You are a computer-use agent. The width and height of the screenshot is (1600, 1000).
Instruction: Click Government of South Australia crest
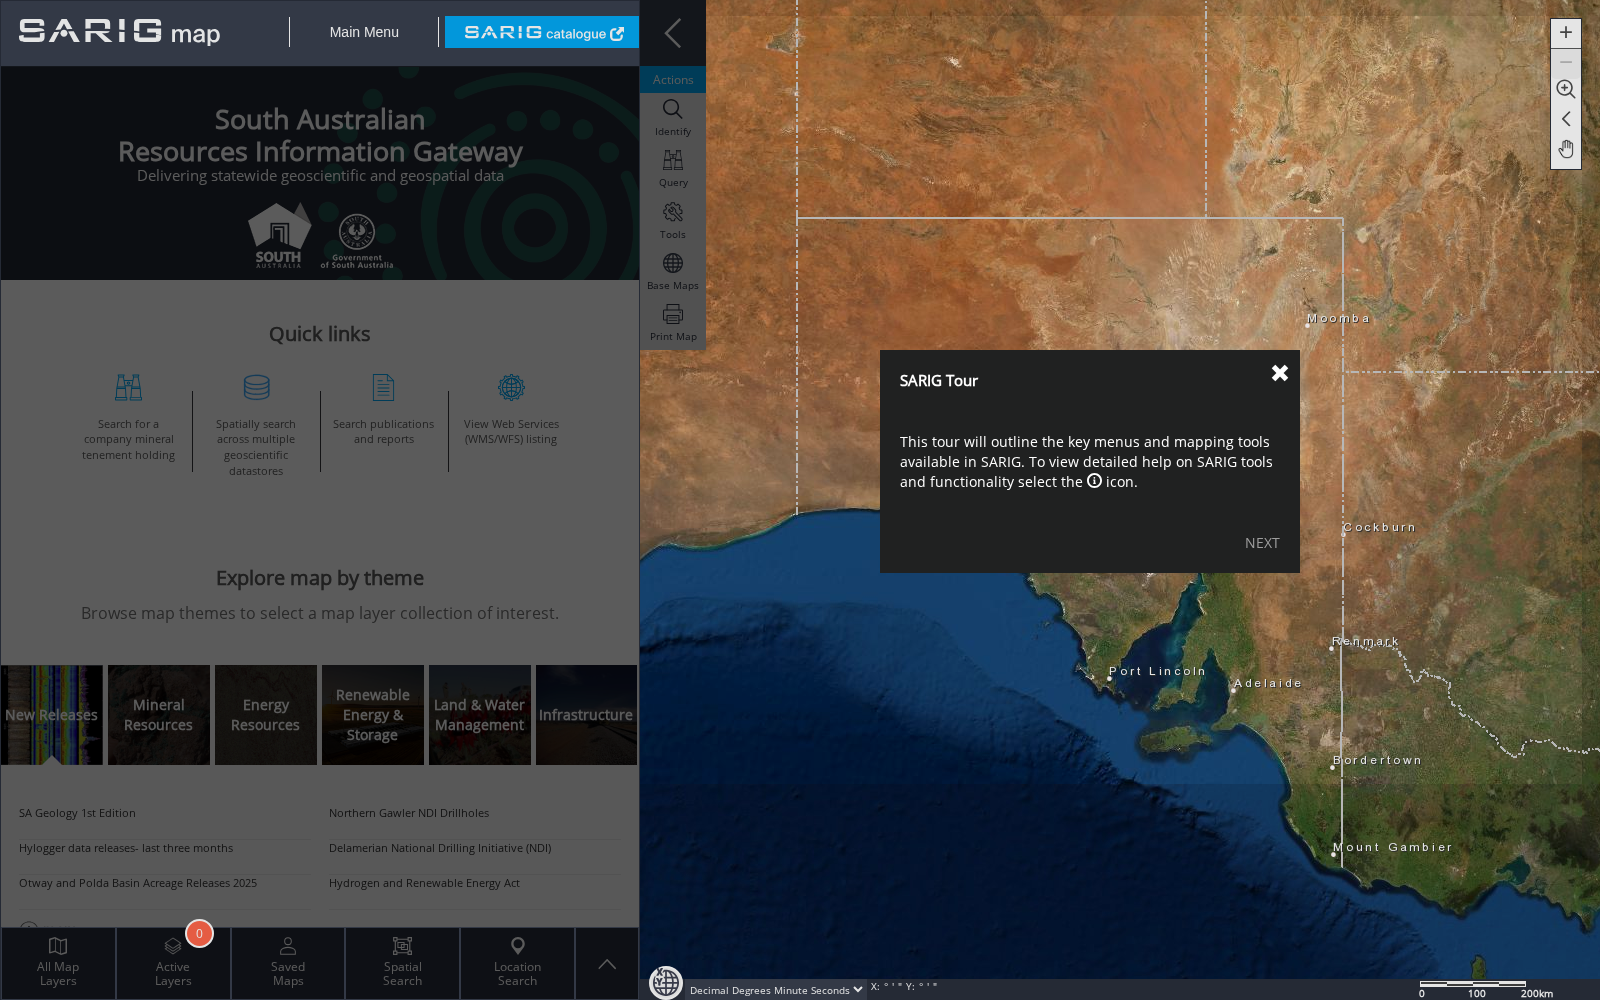coord(357,241)
